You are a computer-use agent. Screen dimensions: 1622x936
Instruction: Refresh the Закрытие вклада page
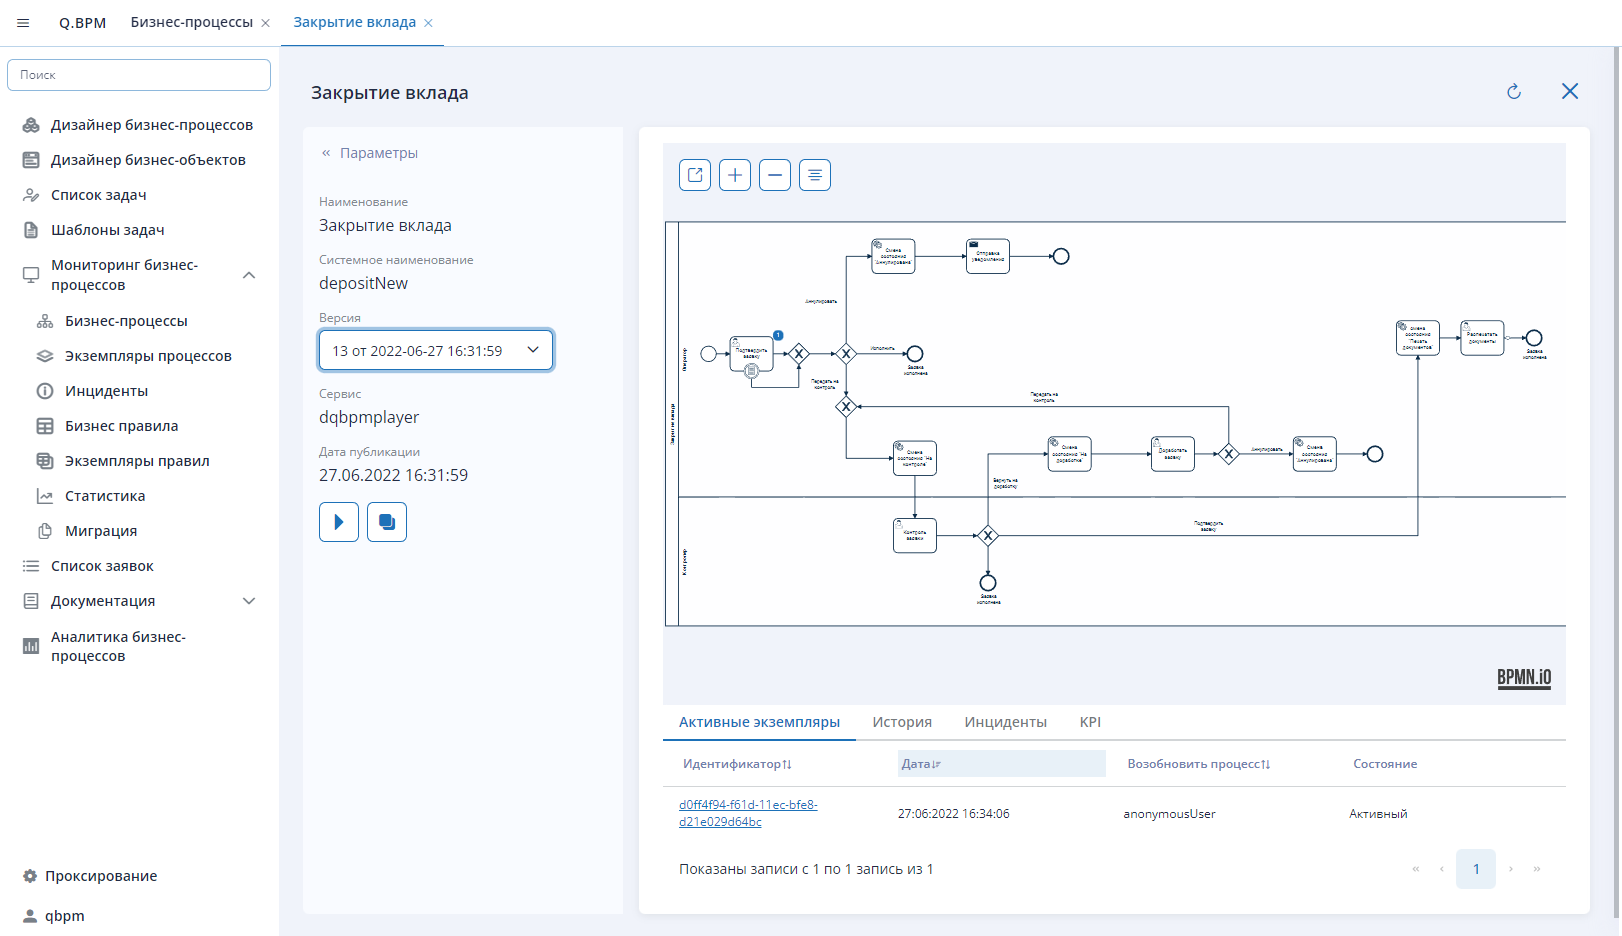coord(1514,92)
